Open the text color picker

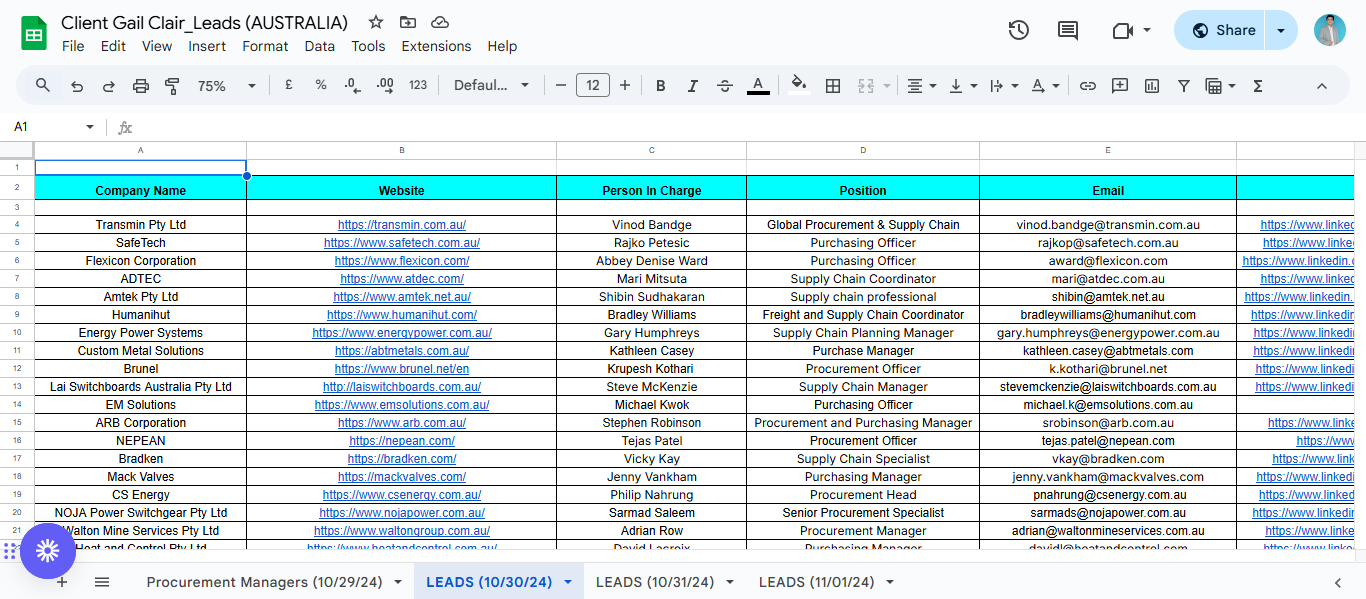(758, 86)
